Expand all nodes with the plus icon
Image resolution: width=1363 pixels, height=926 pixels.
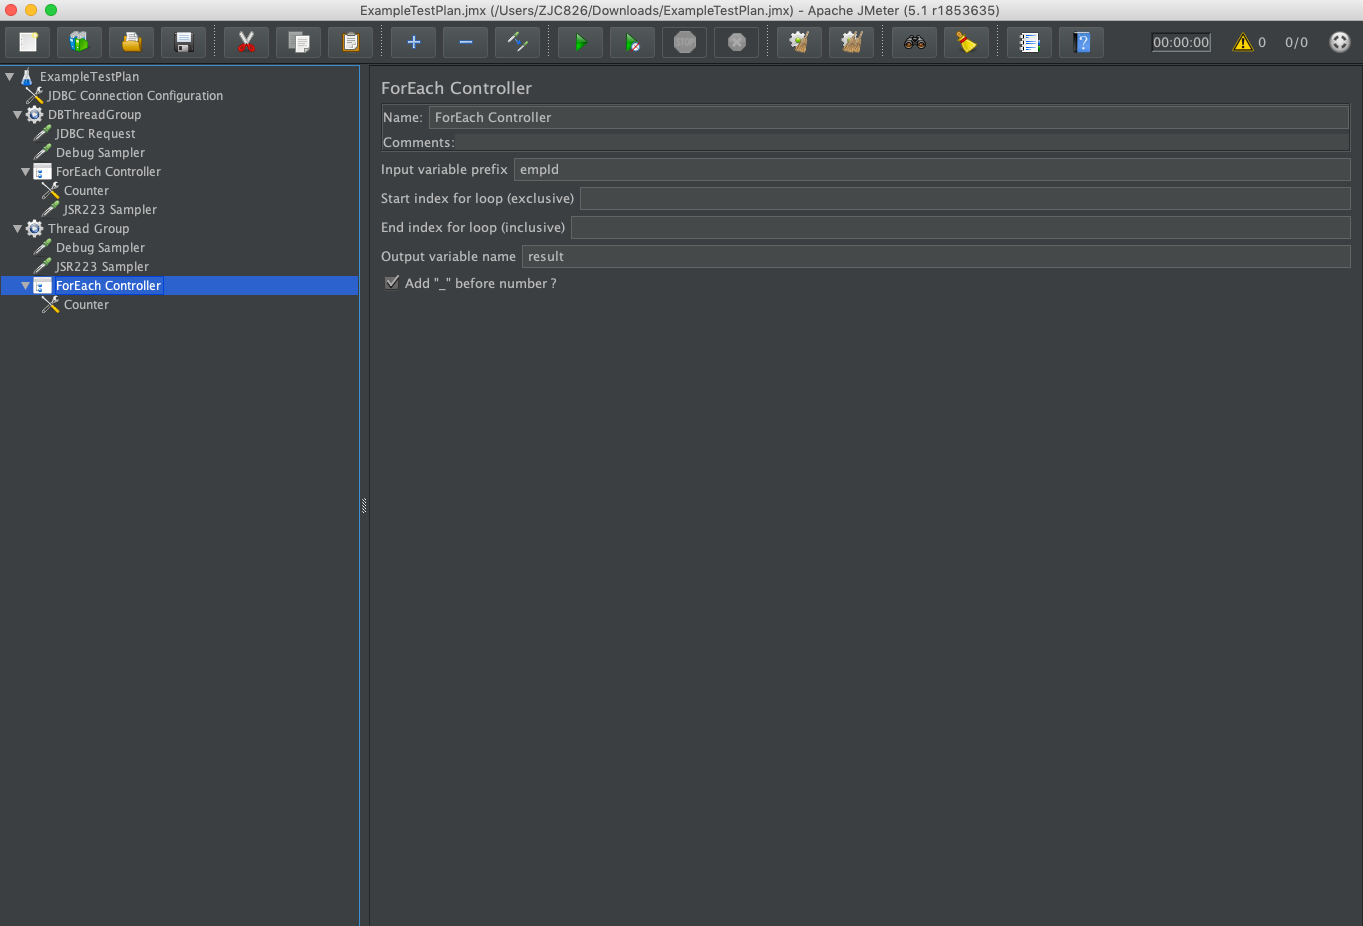point(413,42)
